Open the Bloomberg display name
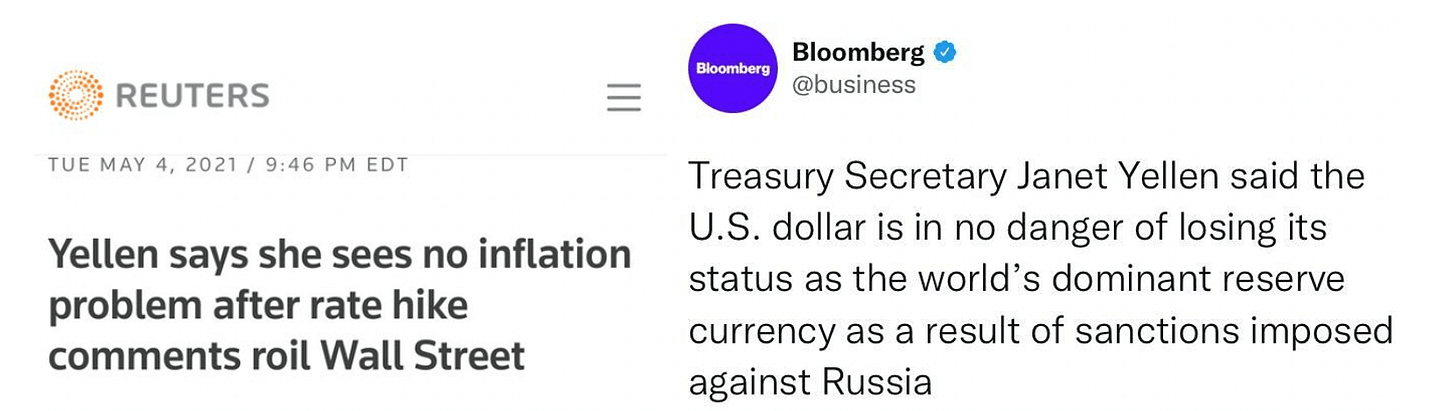The image size is (1456, 411). tap(858, 52)
